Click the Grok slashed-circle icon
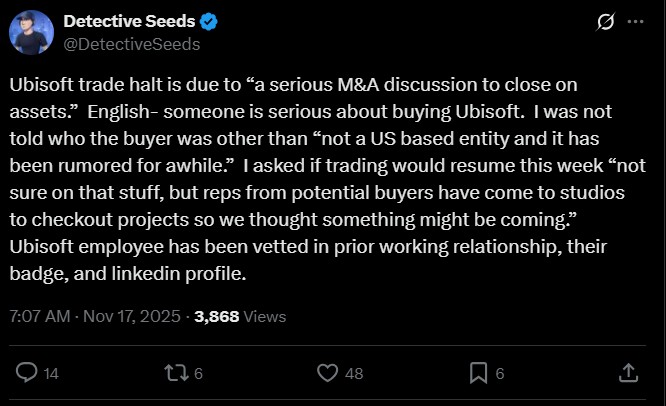The height and width of the screenshot is (406, 666). coord(604,22)
